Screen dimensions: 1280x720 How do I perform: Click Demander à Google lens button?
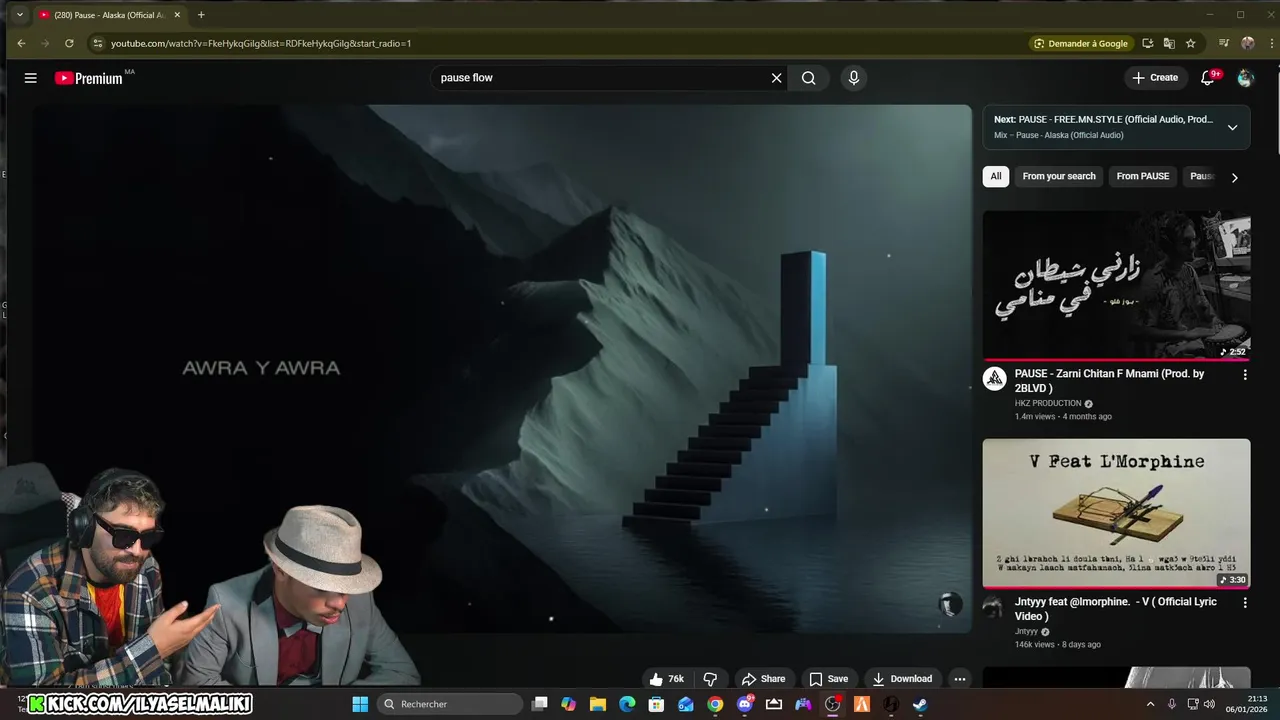[x=1080, y=43]
